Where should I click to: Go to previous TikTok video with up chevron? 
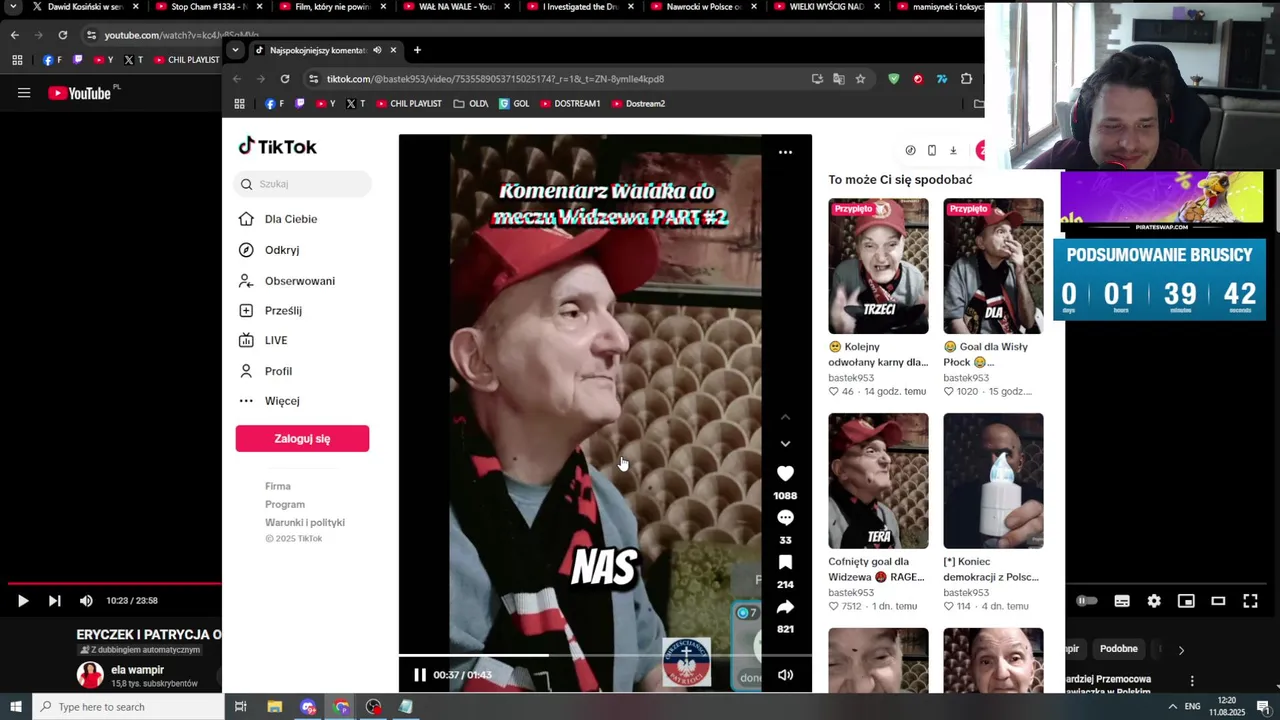tap(785, 417)
